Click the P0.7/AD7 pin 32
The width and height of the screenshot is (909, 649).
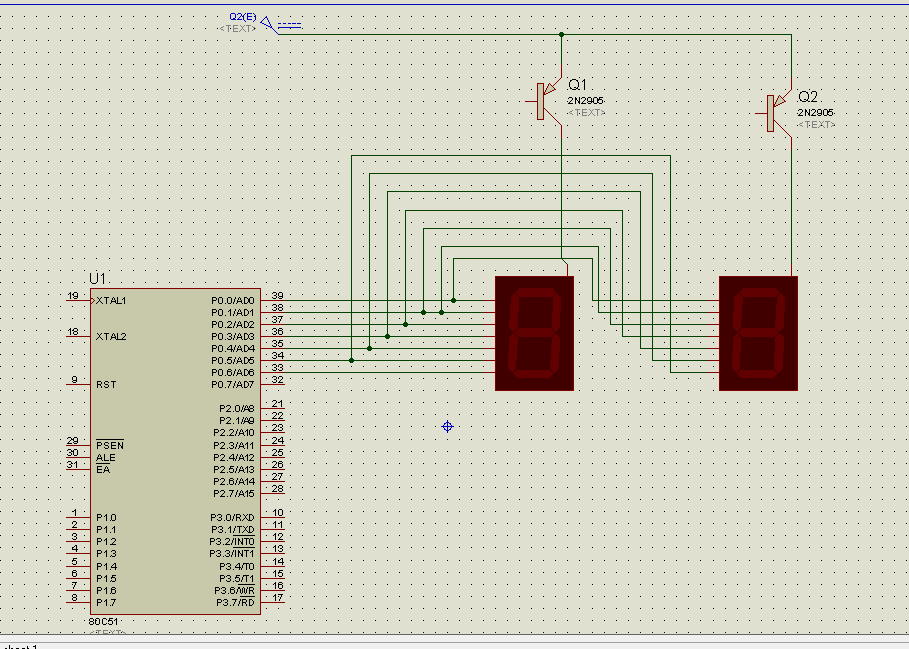(x=272, y=384)
